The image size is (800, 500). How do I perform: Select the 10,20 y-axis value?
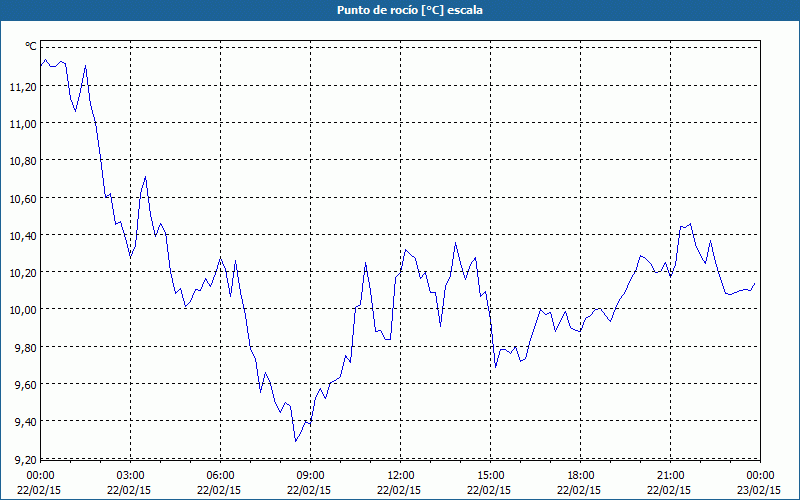23,273
